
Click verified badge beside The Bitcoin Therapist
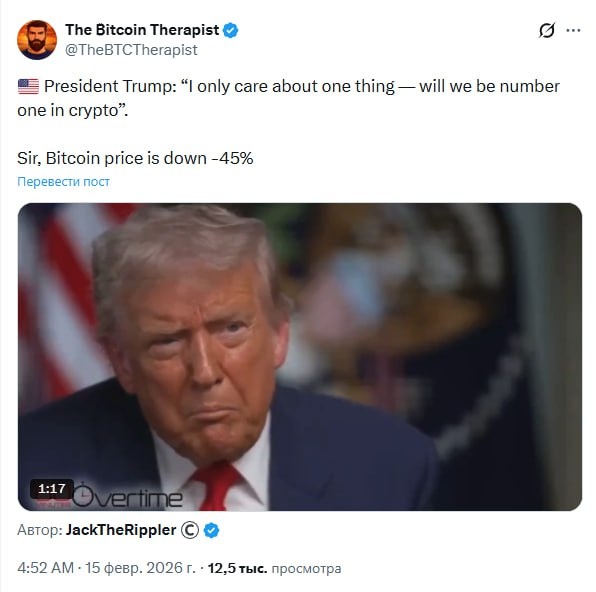230,30
